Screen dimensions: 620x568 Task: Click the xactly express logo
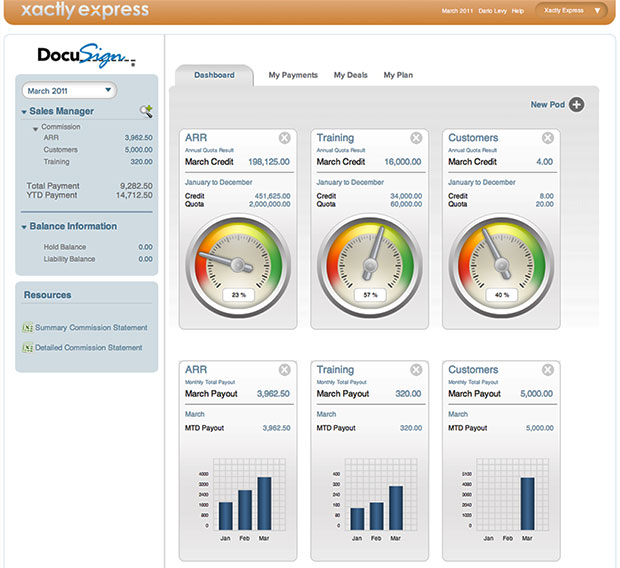click(85, 9)
